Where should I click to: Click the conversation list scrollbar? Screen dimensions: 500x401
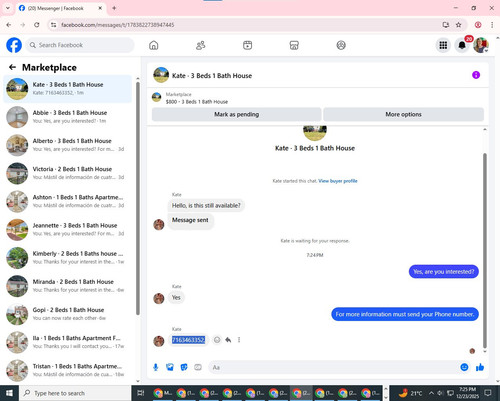(138, 198)
